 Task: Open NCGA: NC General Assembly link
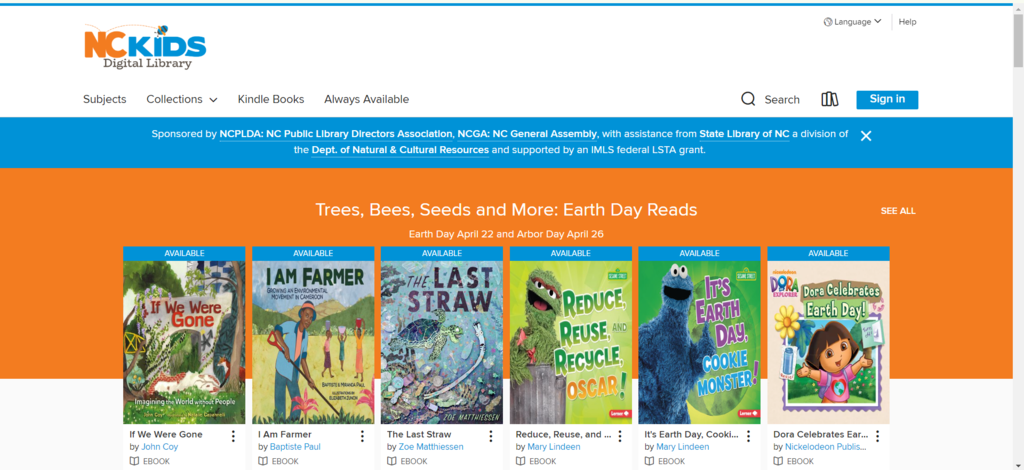pyautogui.click(x=527, y=134)
